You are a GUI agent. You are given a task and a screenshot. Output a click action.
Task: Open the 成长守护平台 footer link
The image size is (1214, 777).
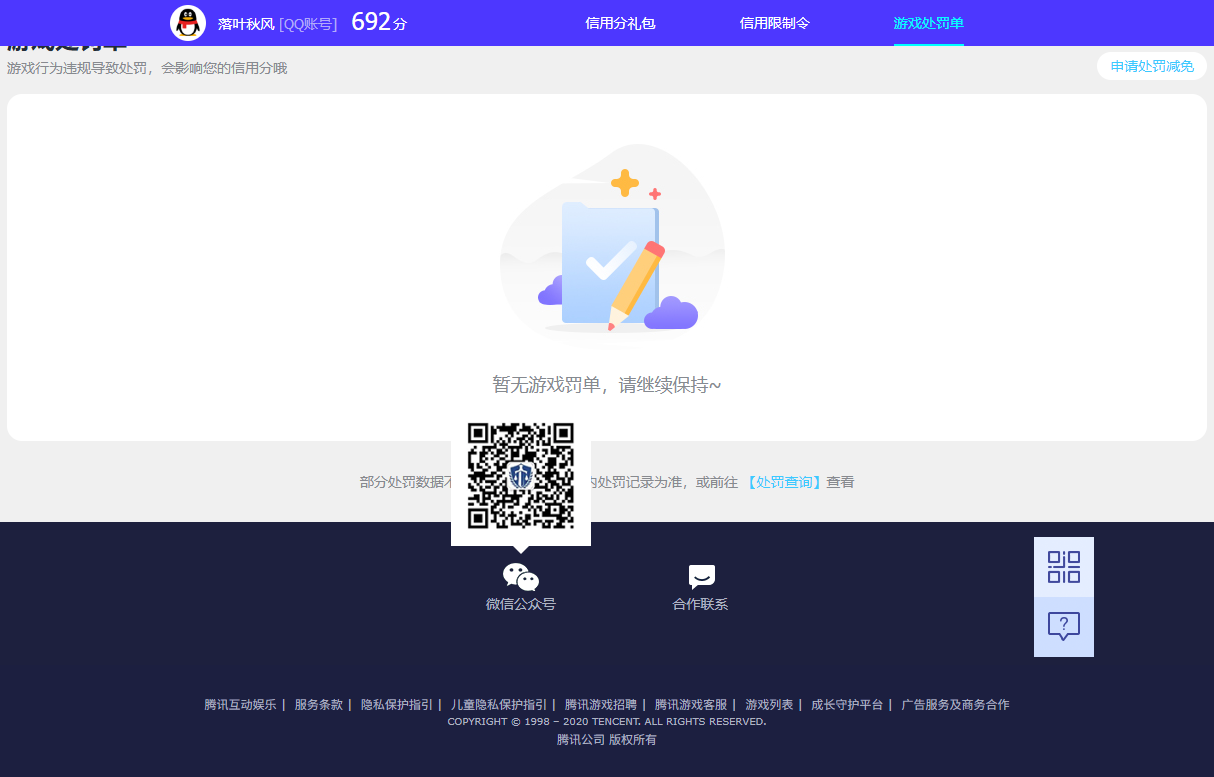coord(846,704)
